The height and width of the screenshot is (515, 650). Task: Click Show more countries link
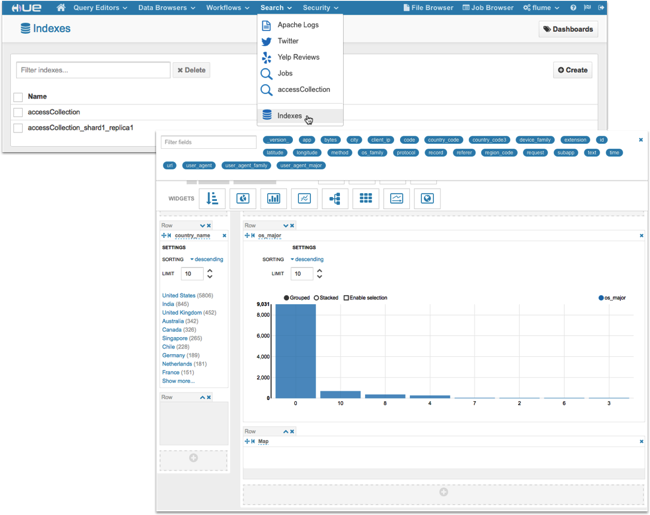coord(178,381)
